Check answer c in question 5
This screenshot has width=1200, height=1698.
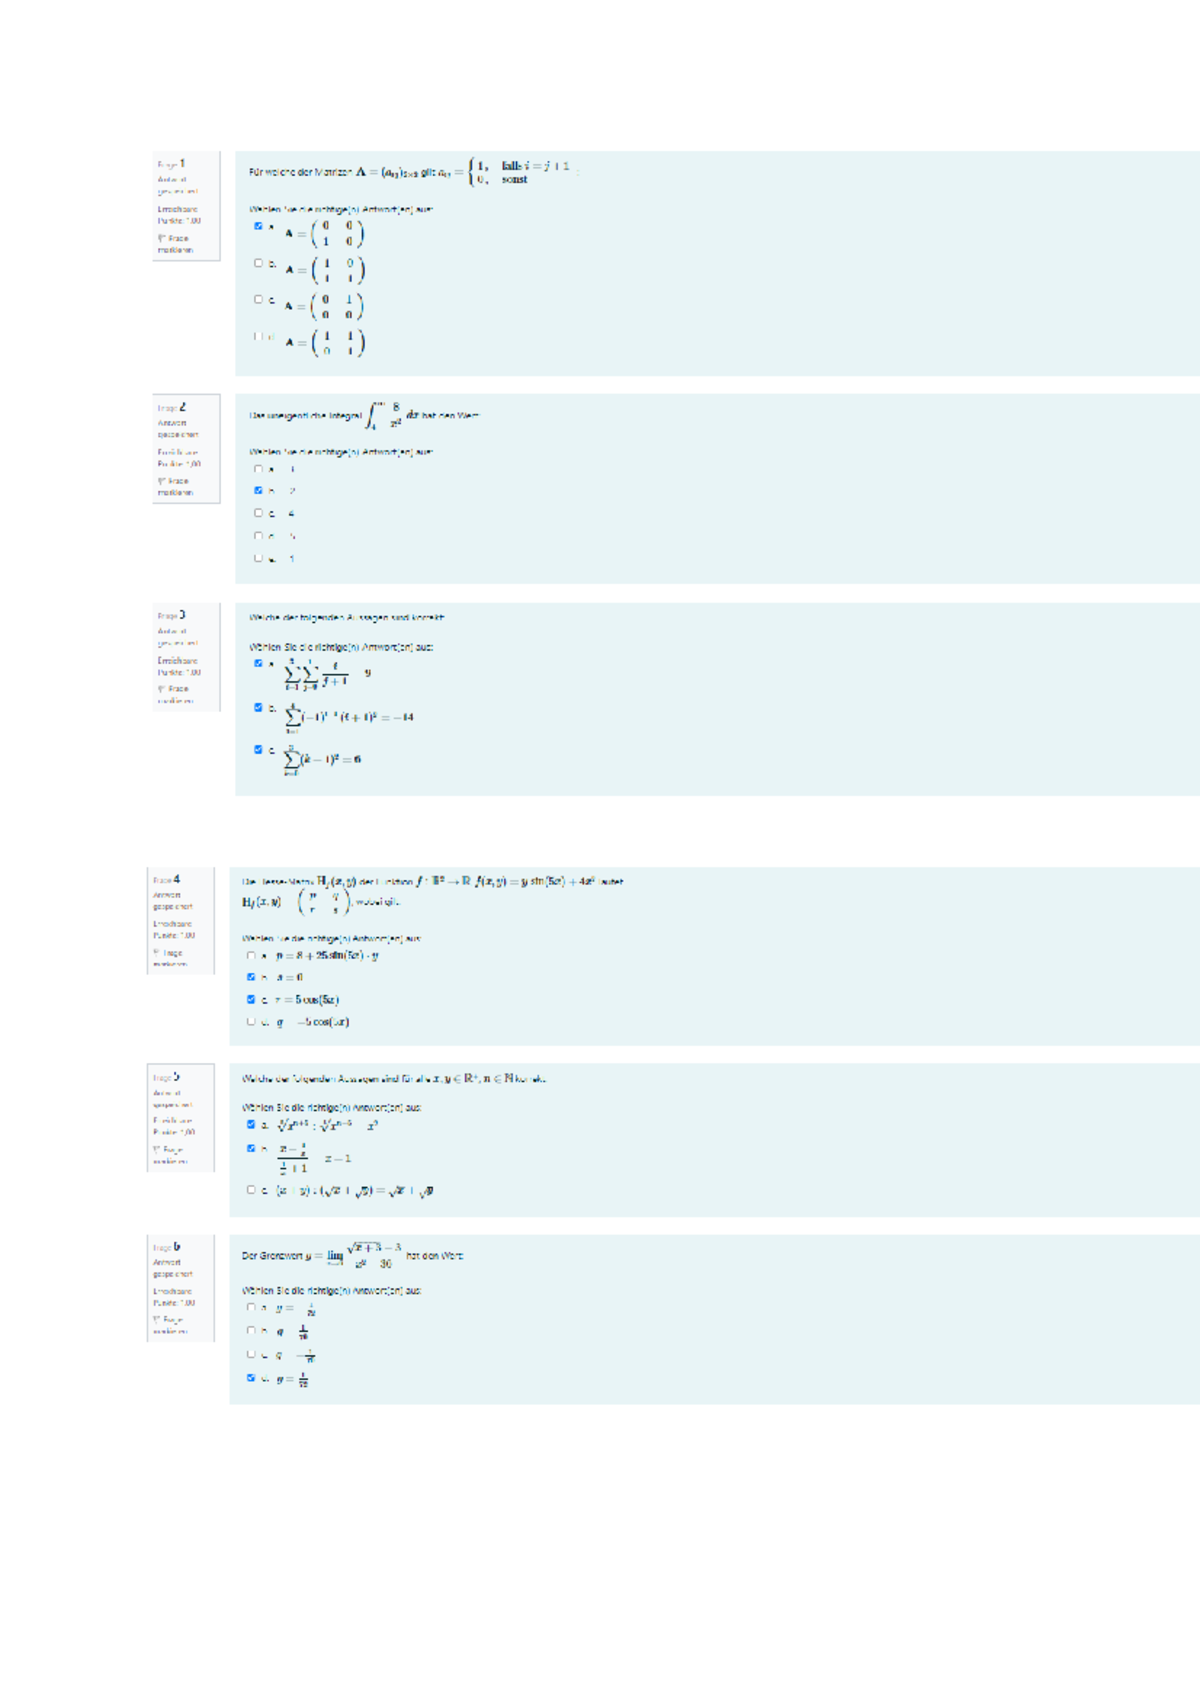pos(251,1190)
